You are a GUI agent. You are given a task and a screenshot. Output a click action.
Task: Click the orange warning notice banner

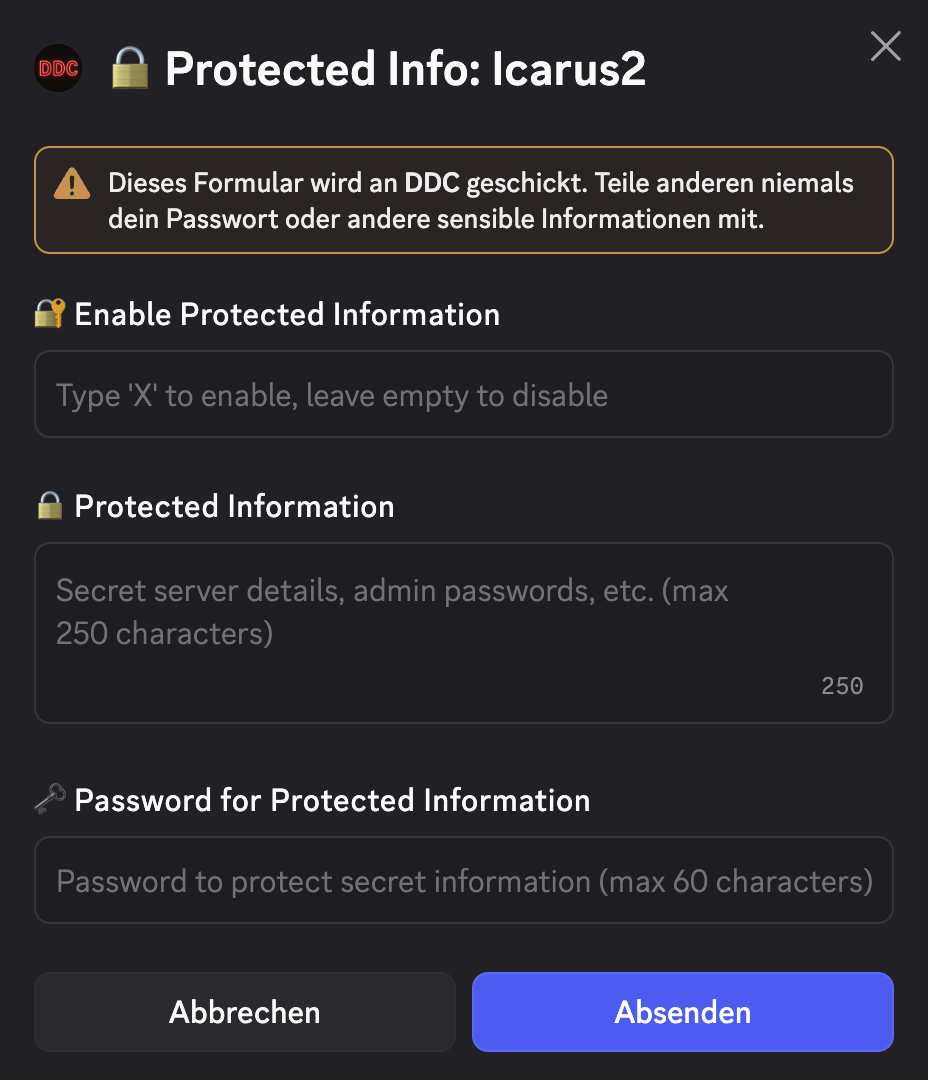click(464, 200)
